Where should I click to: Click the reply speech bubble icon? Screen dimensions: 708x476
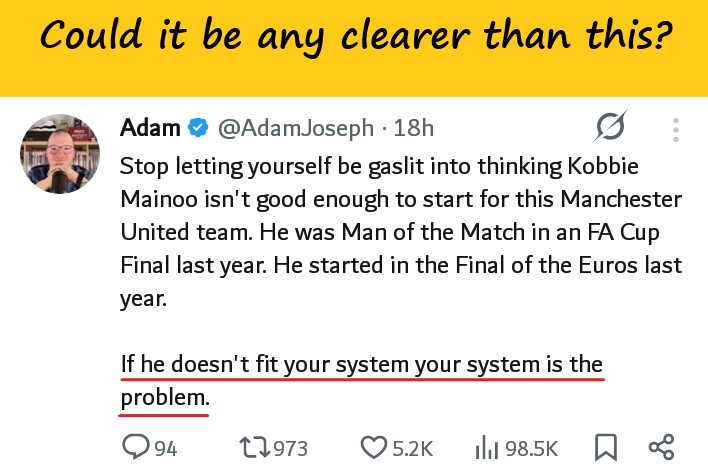tap(135, 447)
